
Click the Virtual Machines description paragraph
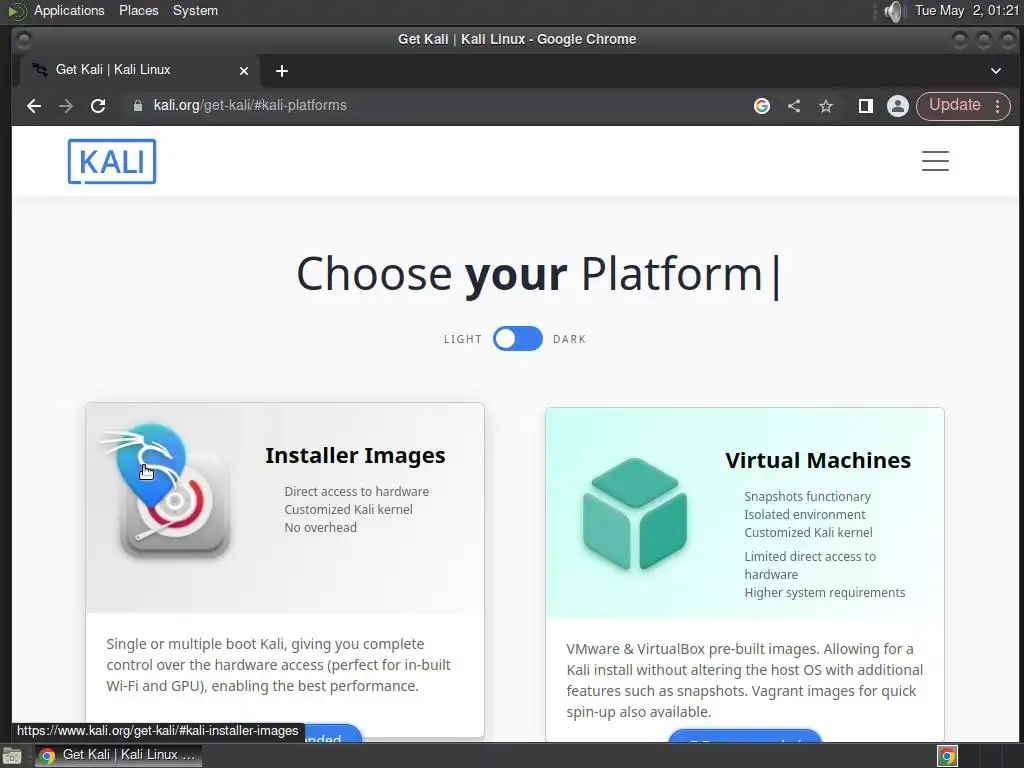744,680
